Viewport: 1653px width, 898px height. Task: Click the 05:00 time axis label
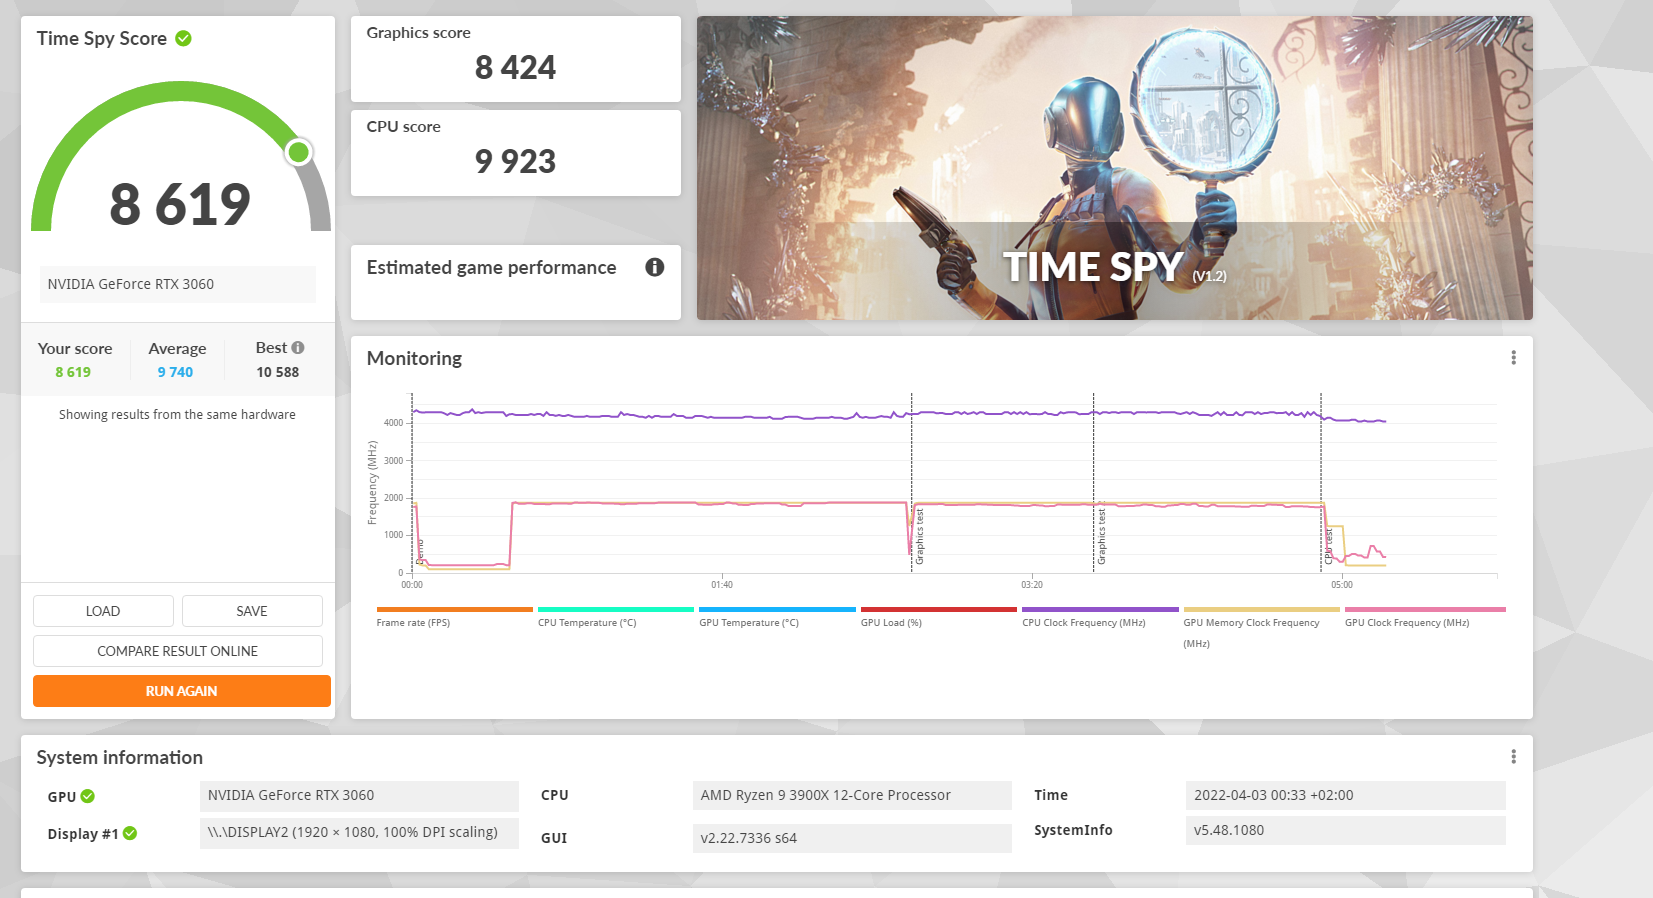(x=1342, y=585)
